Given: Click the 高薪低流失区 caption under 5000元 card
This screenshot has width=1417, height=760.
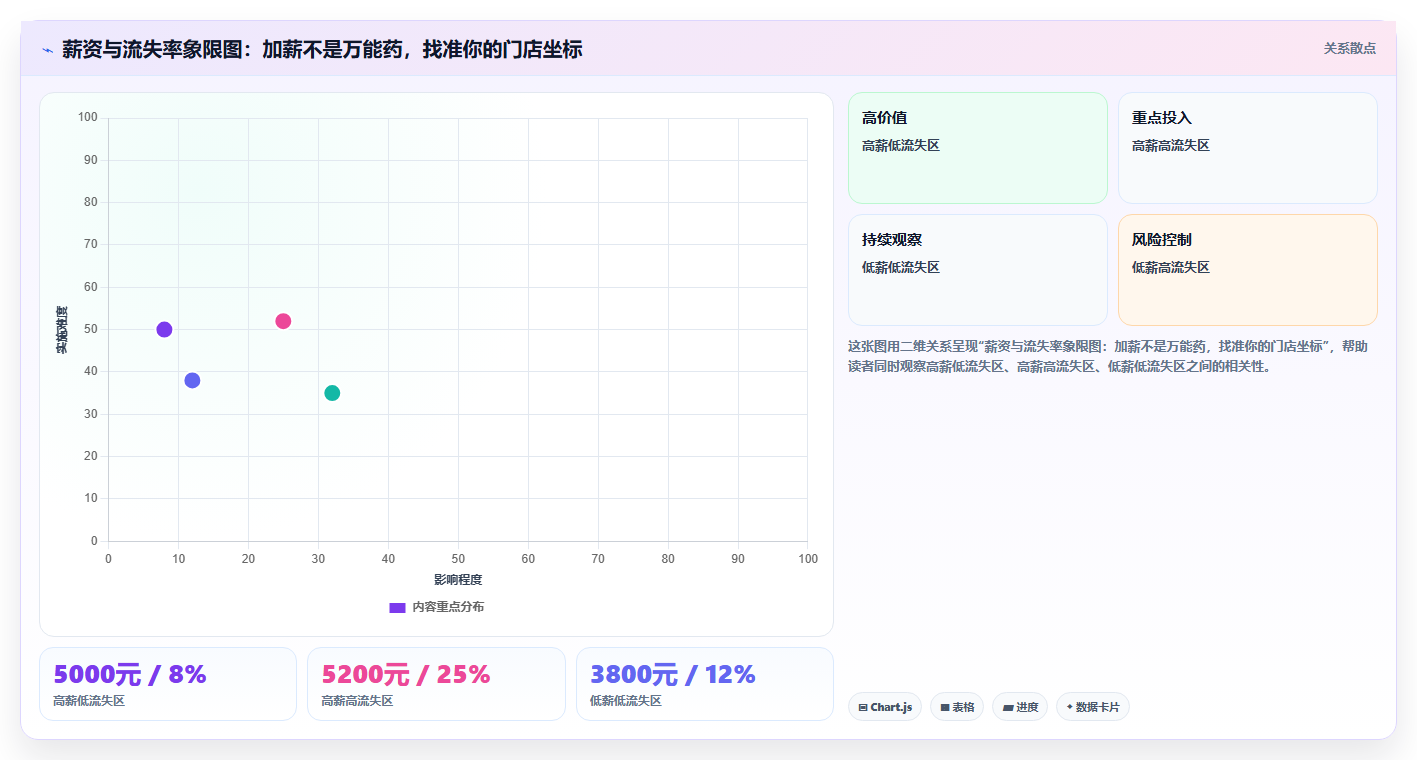Looking at the screenshot, I should click(x=89, y=701).
